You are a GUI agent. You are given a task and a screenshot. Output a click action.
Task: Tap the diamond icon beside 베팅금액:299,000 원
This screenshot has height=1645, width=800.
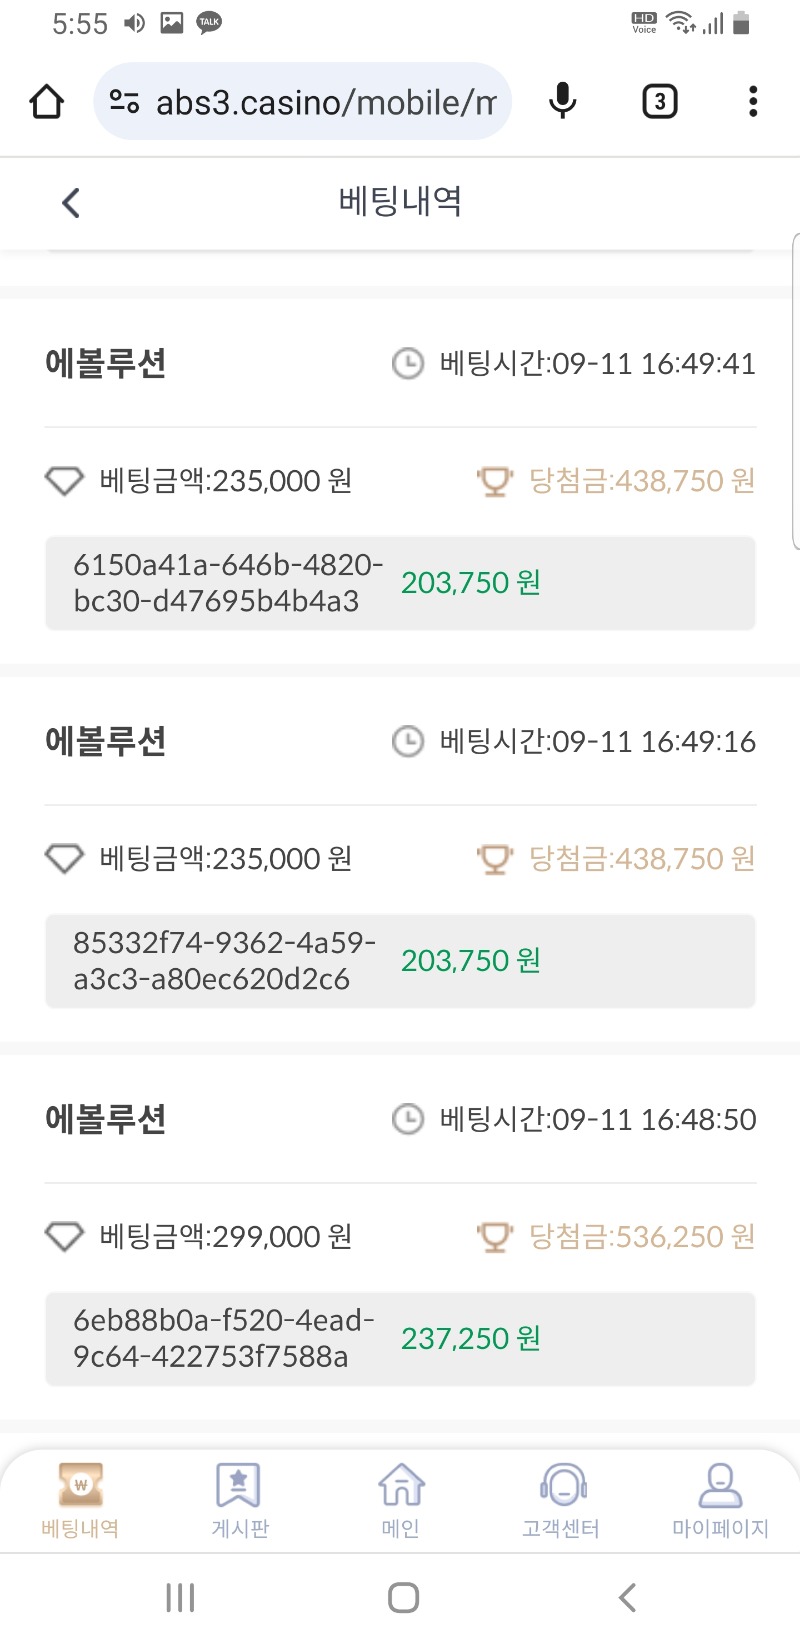point(64,1237)
